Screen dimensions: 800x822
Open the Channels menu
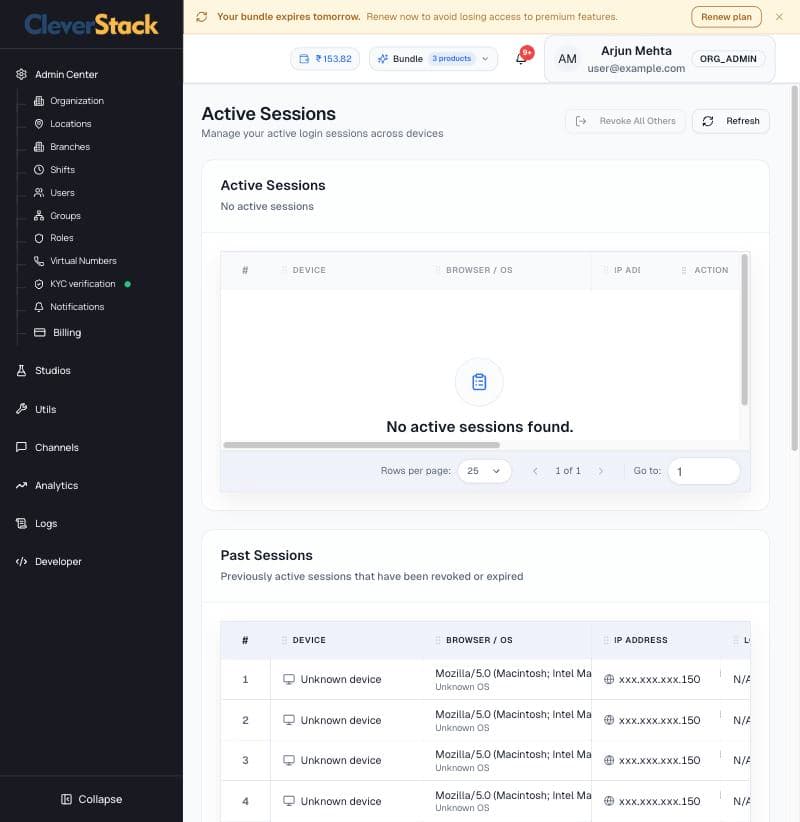[57, 447]
